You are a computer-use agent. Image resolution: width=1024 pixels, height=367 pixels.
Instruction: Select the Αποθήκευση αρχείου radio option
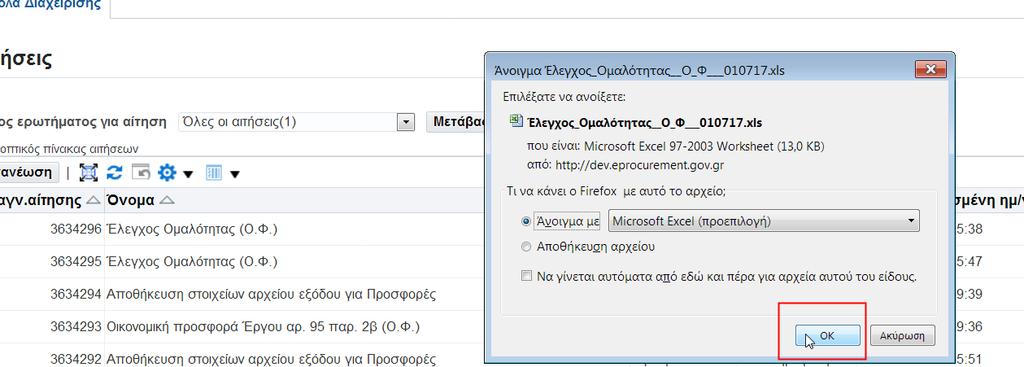pyautogui.click(x=526, y=247)
